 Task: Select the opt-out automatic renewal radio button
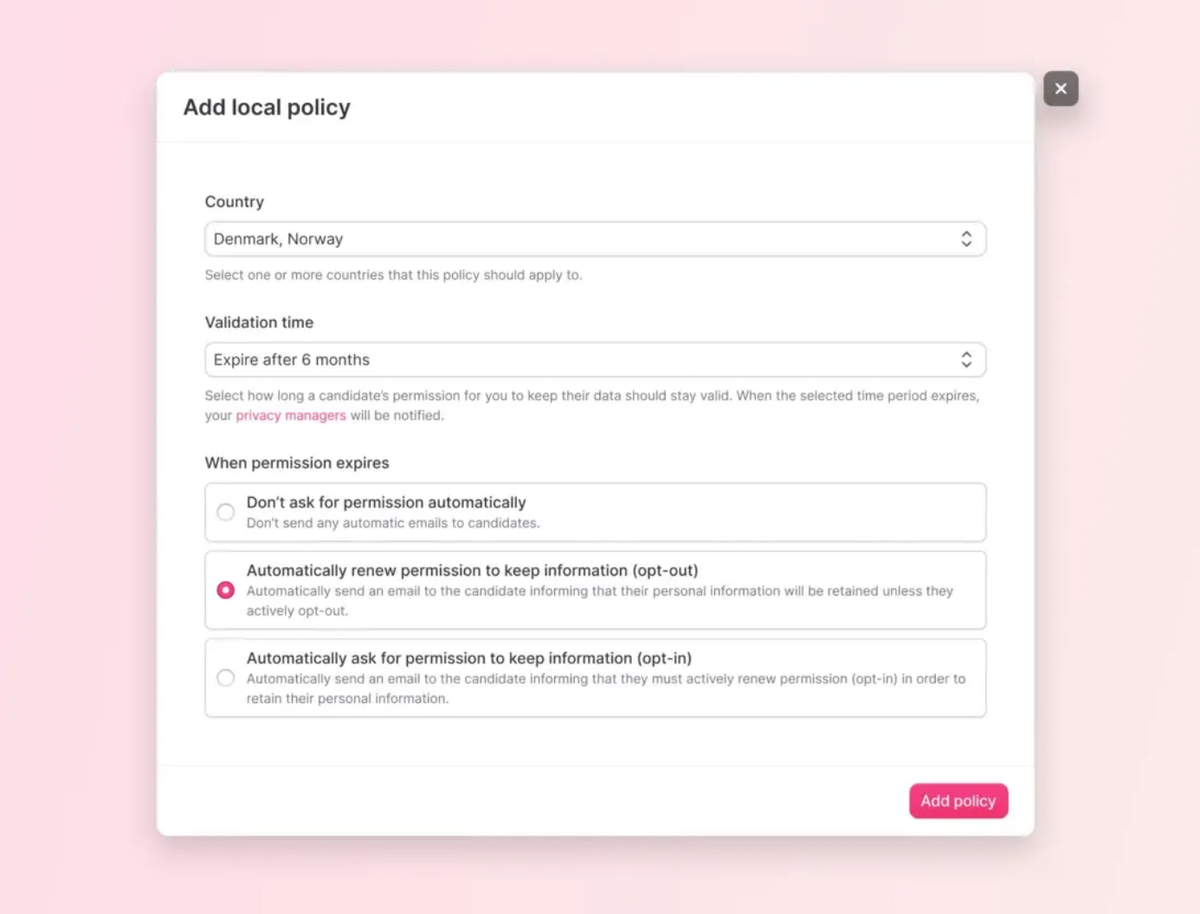point(226,590)
